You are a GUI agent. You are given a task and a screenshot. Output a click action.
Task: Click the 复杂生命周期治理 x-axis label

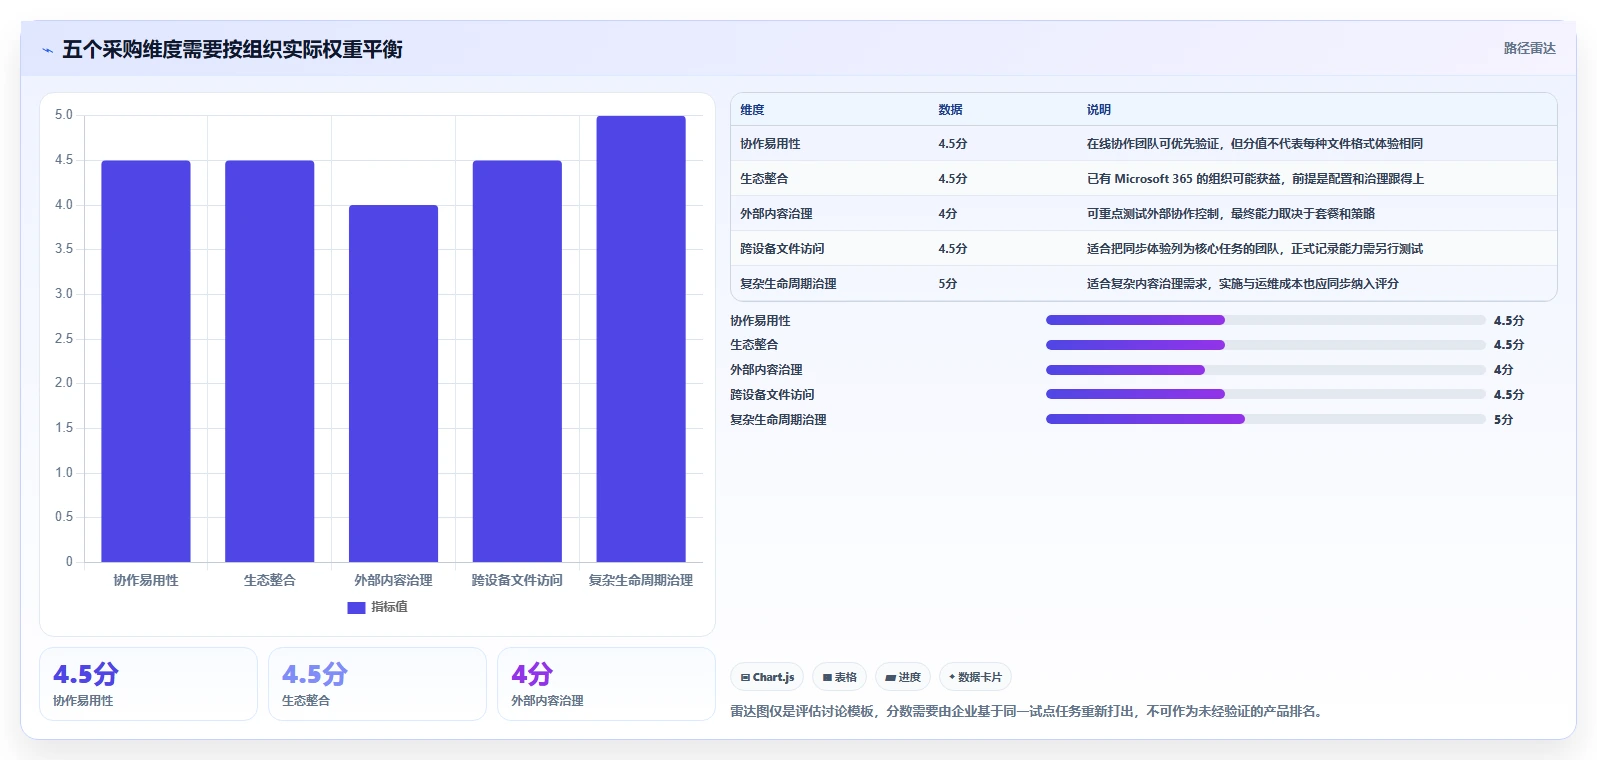pos(641,580)
